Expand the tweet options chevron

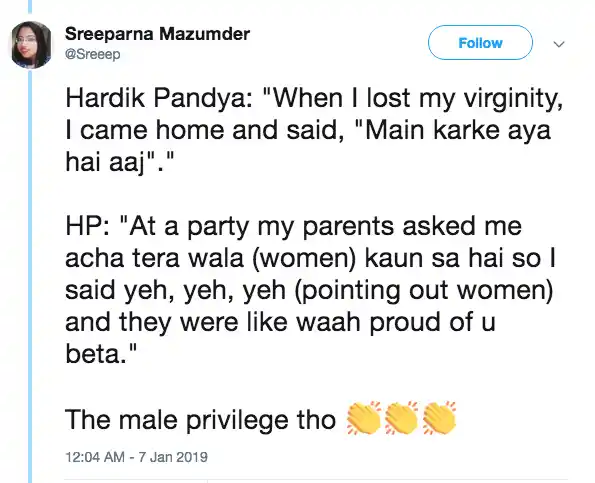[559, 44]
